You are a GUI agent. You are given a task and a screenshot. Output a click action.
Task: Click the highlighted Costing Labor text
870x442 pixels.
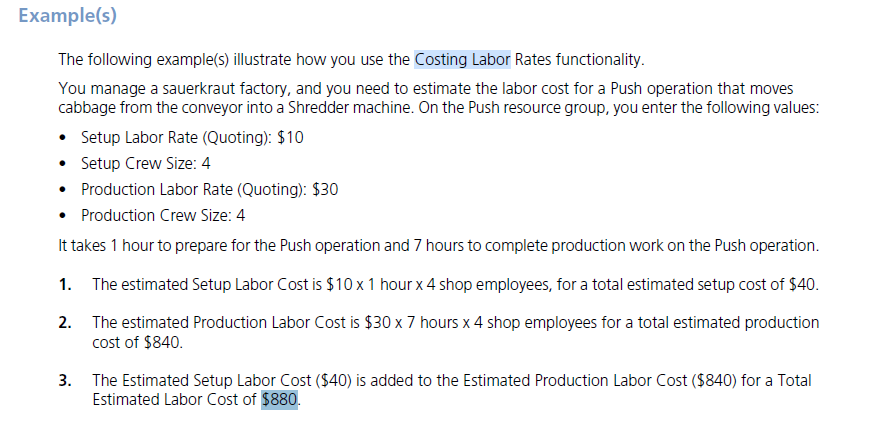(x=462, y=59)
